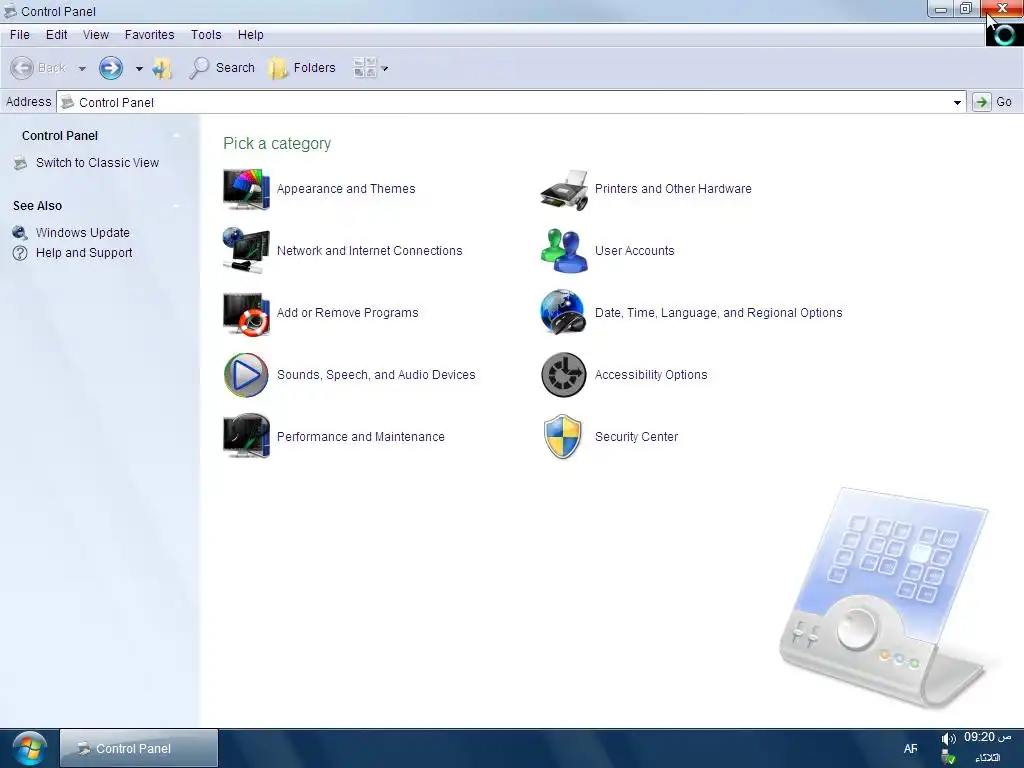Click the Switch to Classic View link
The image size is (1024, 768).
coord(97,163)
